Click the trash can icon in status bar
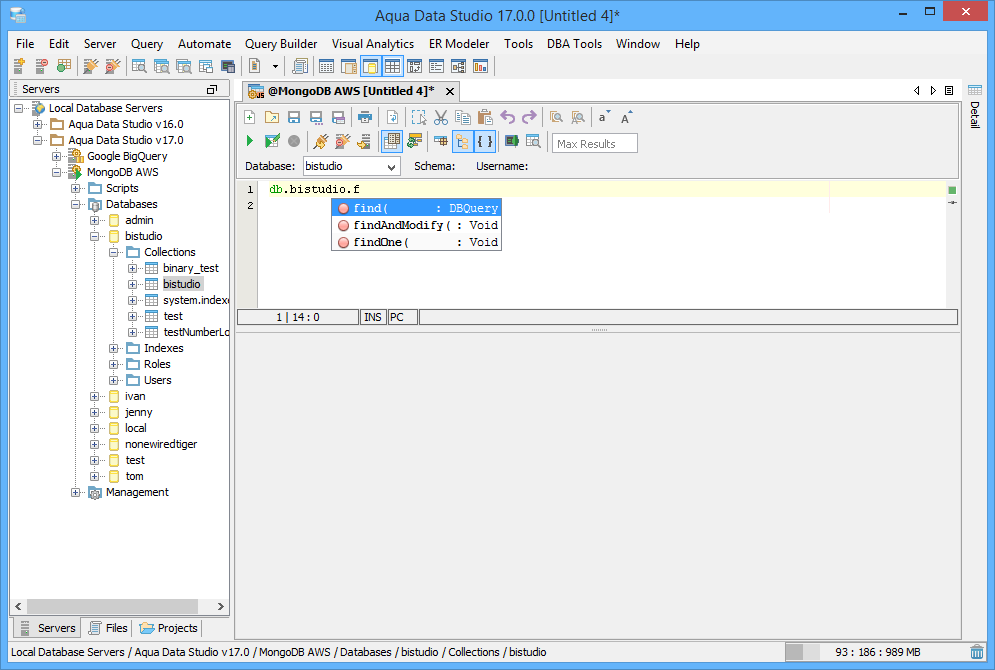This screenshot has width=995, height=670. [x=977, y=652]
